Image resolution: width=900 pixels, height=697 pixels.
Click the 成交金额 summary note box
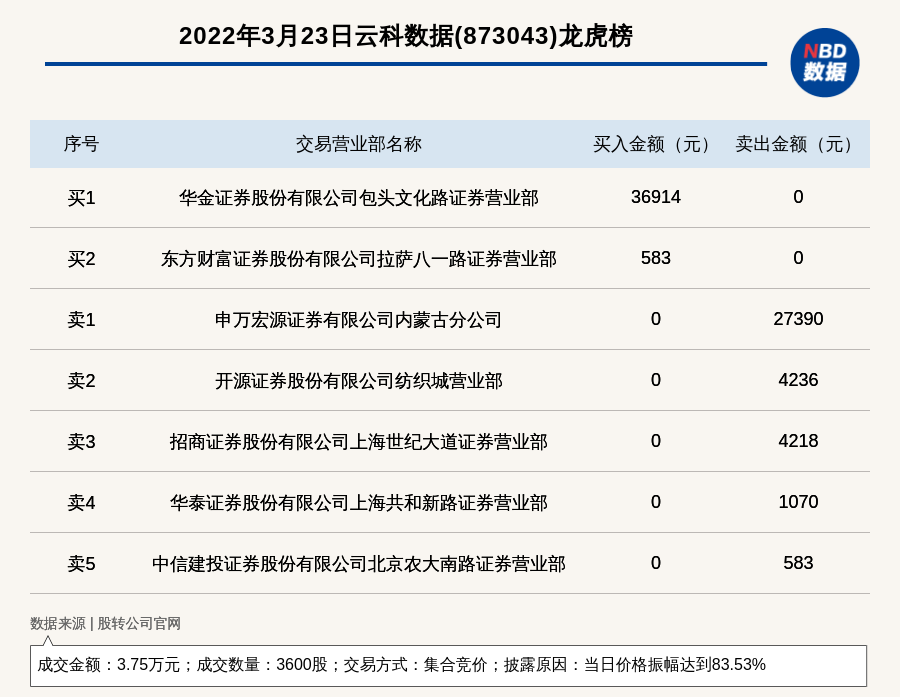(448, 665)
